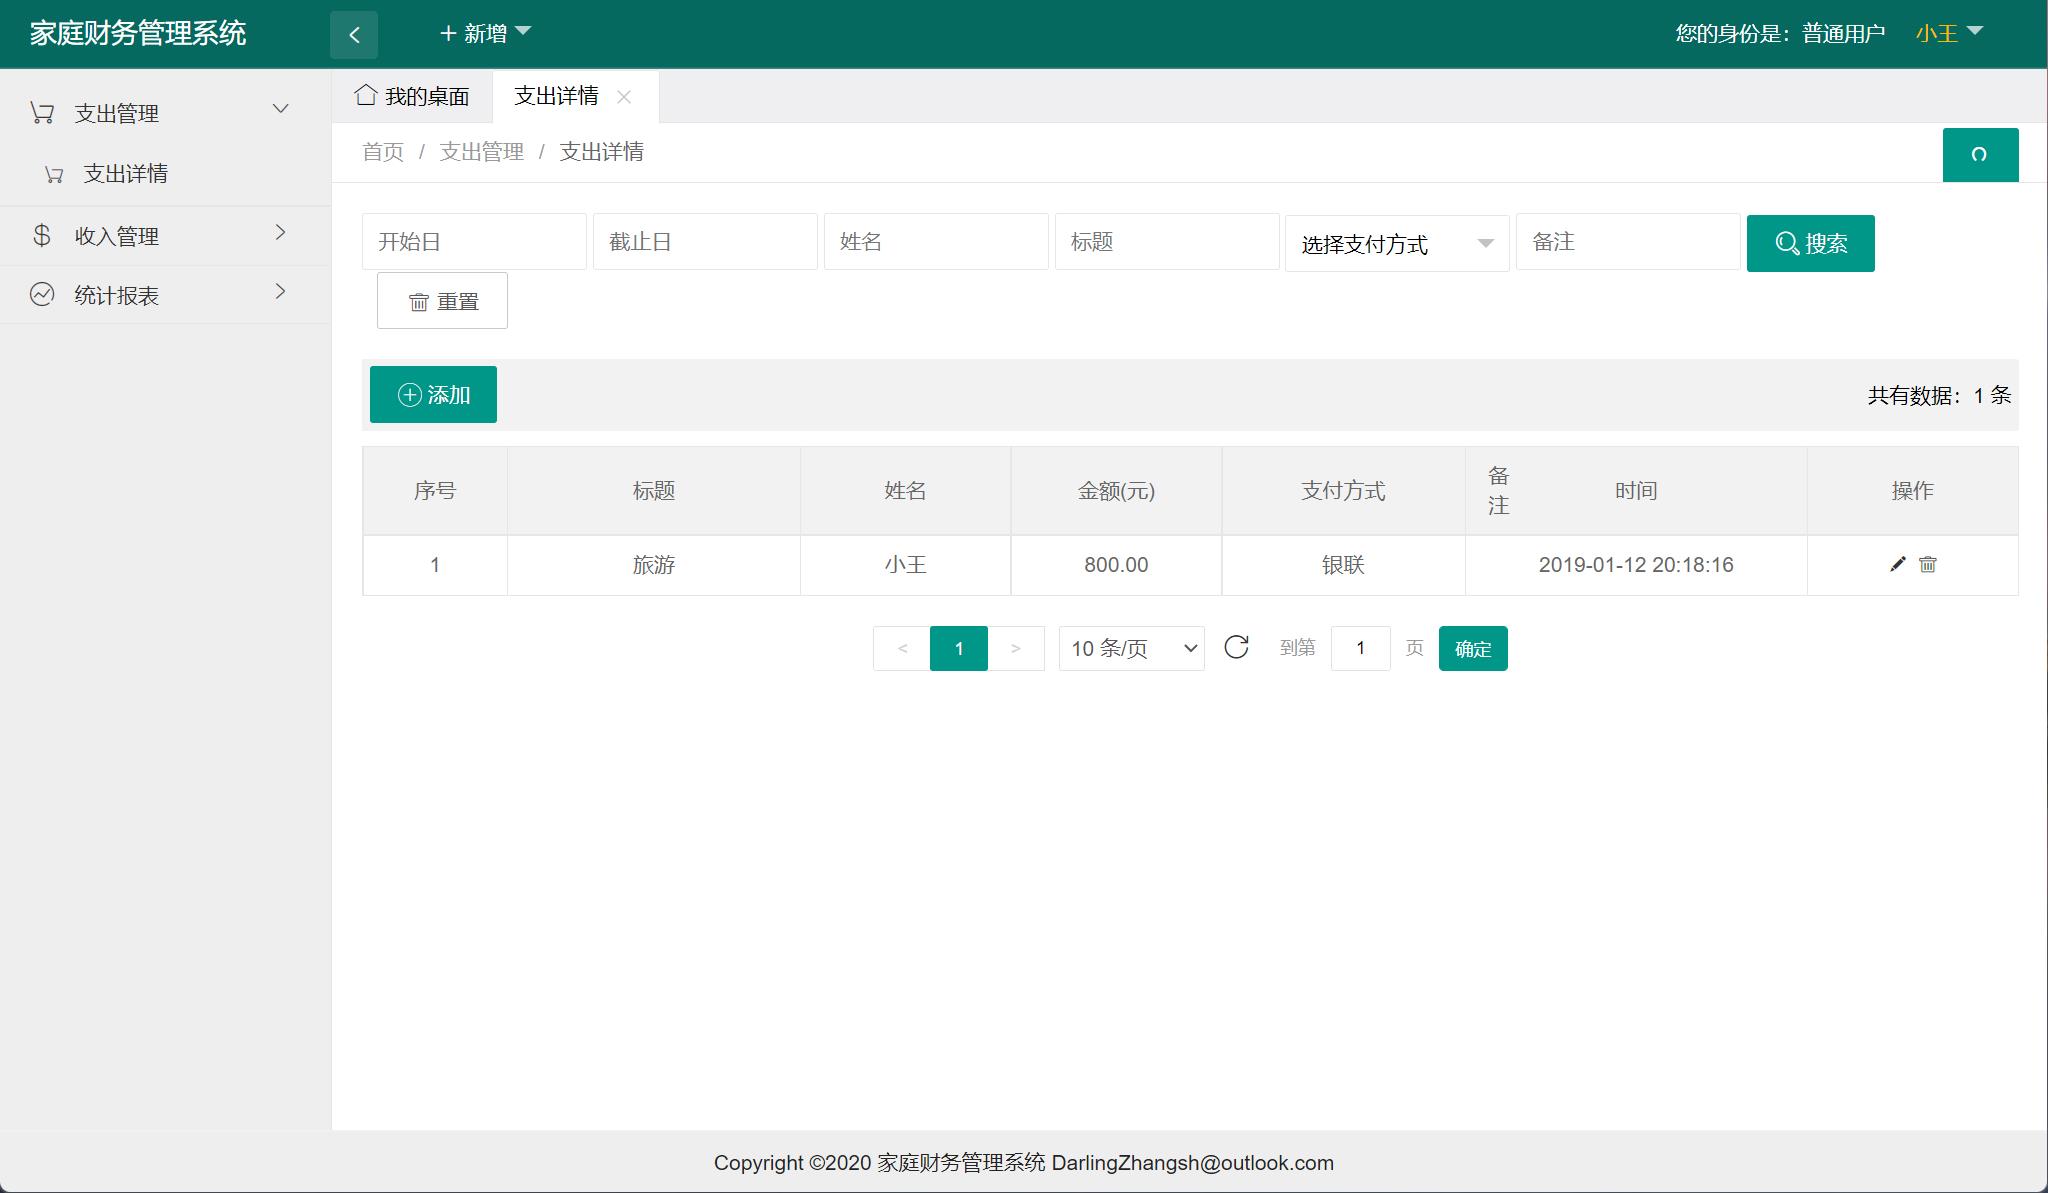Open the 10 条/页 page size selector
The width and height of the screenshot is (2048, 1193).
1130,648
